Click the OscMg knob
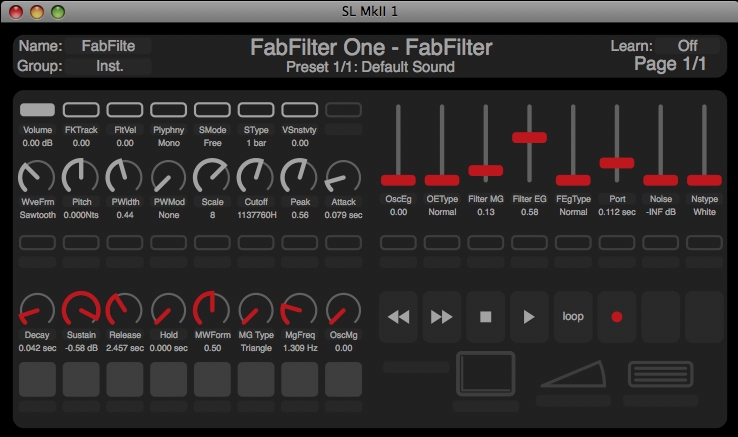The width and height of the screenshot is (738, 437). tap(344, 309)
